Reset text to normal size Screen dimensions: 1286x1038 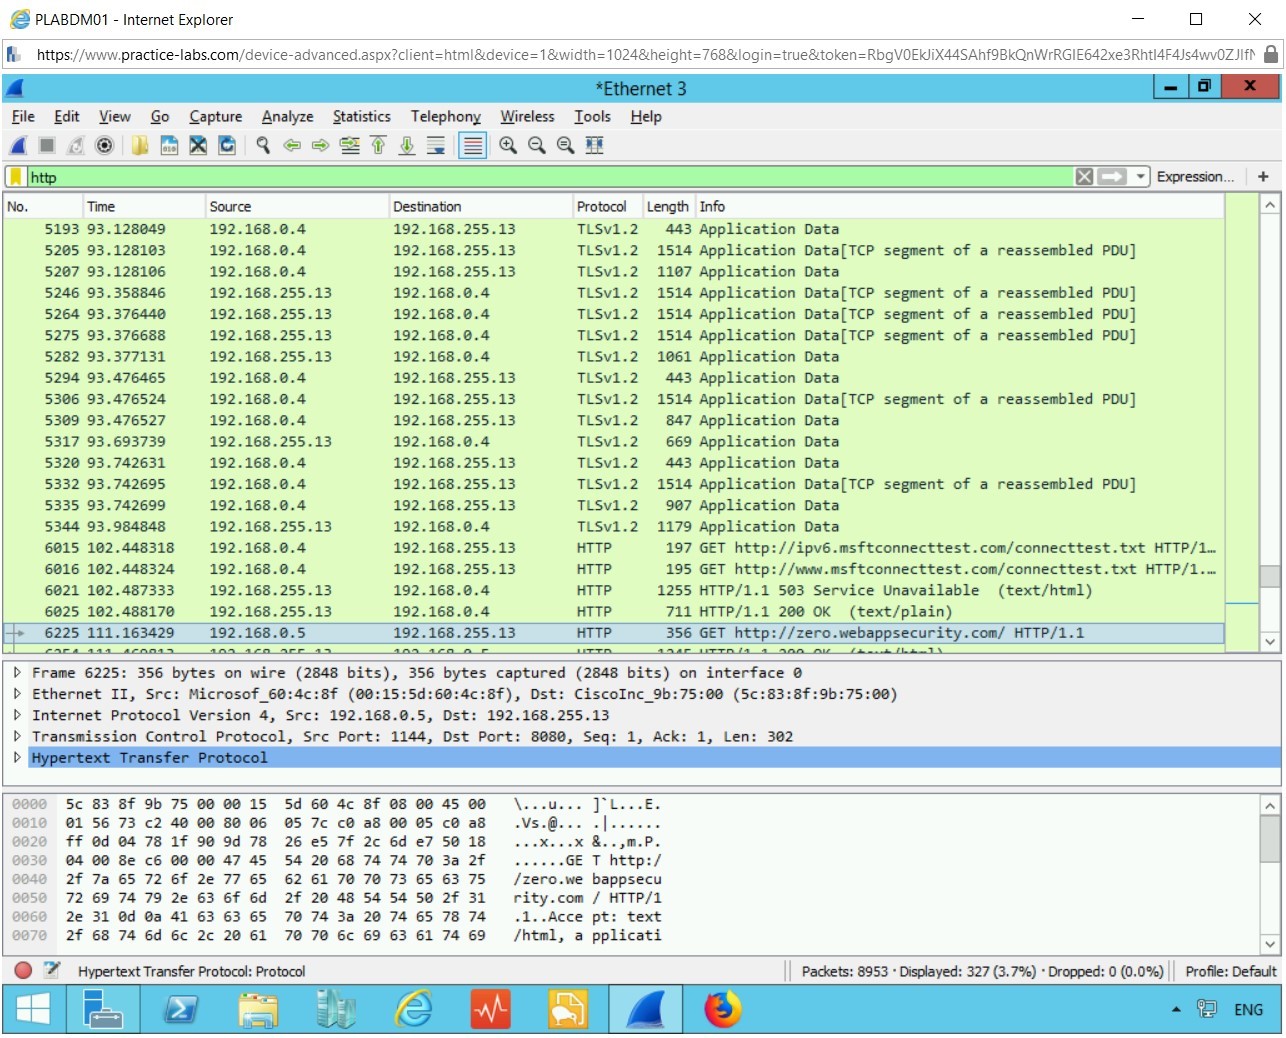pos(565,146)
